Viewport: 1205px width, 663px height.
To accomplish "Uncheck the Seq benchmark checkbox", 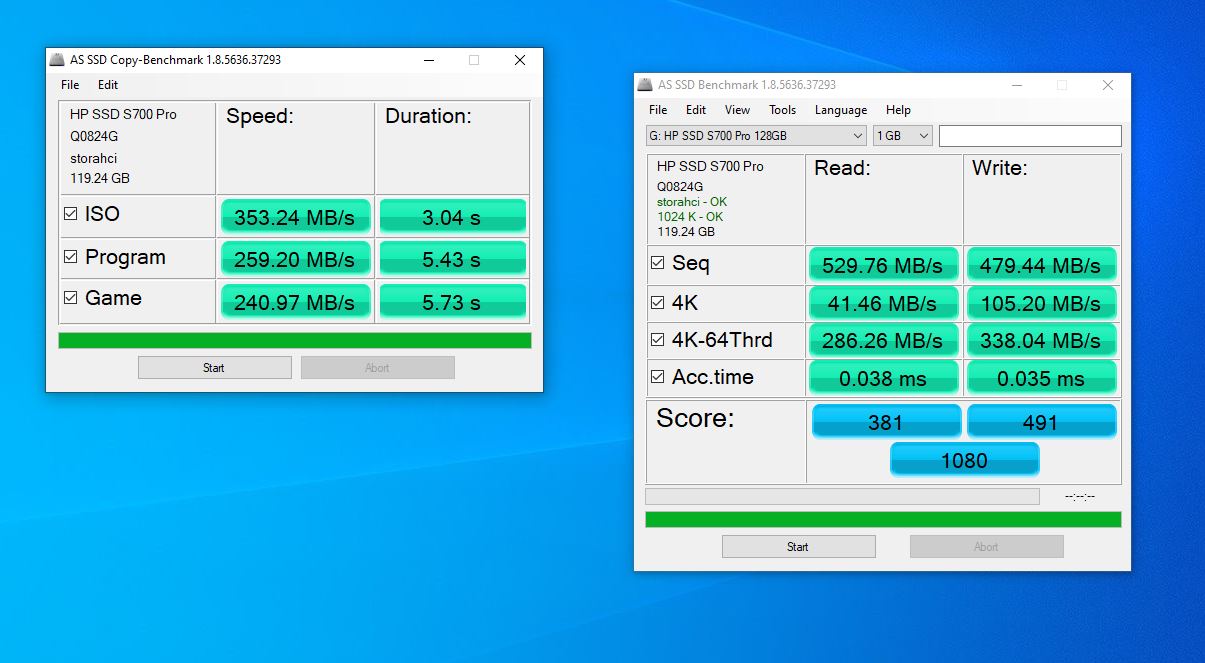I will coord(658,264).
